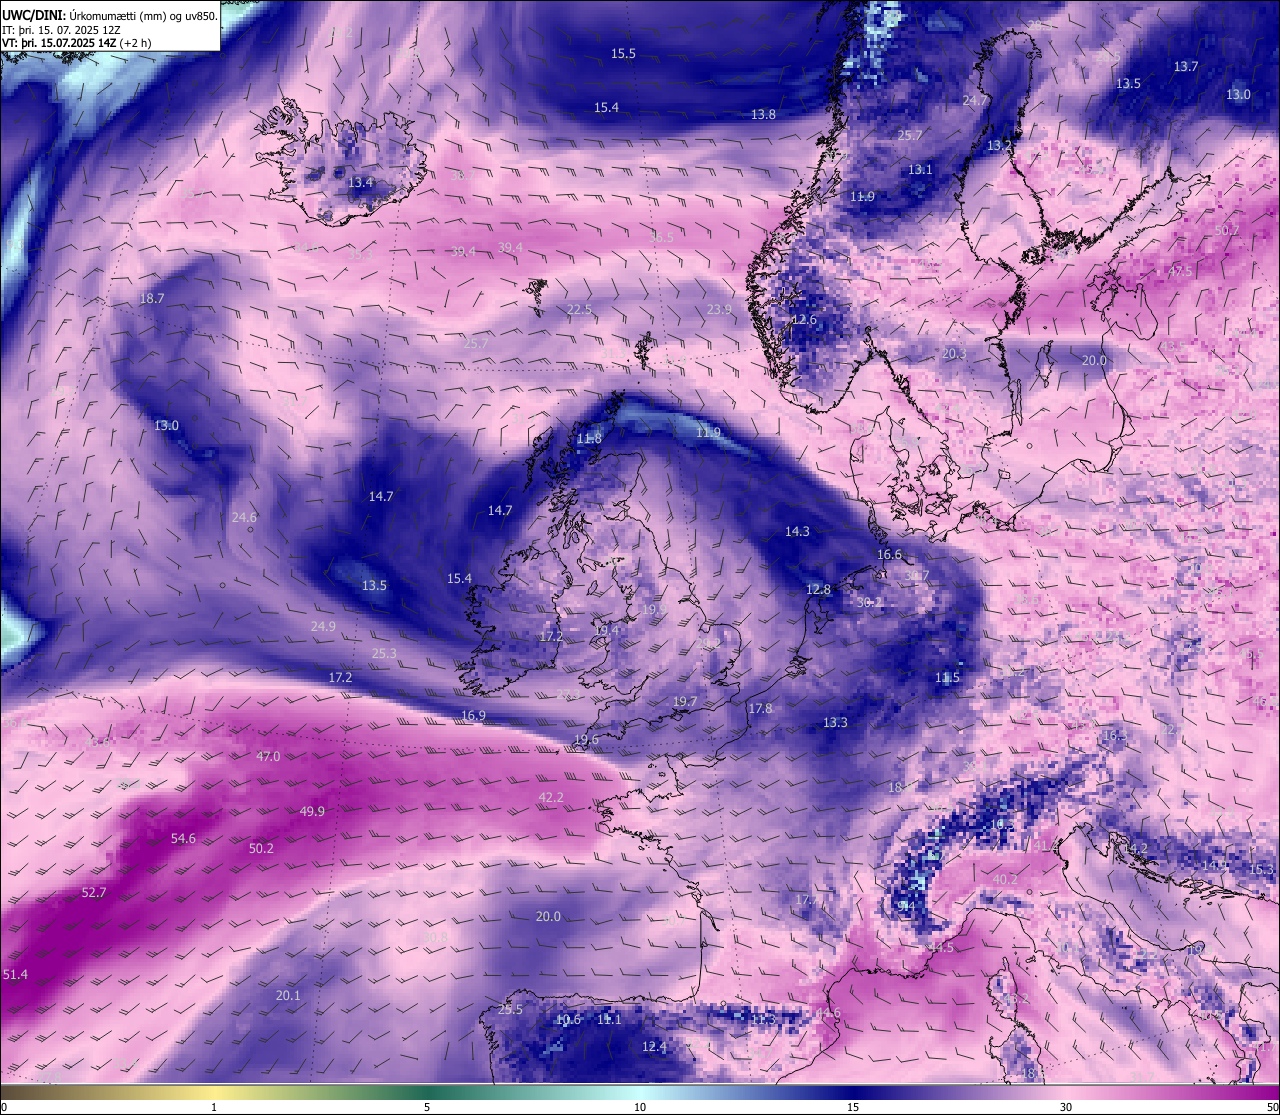Click the 44.5 value label
Screen dimensions: 1280x1115
pos(940,948)
